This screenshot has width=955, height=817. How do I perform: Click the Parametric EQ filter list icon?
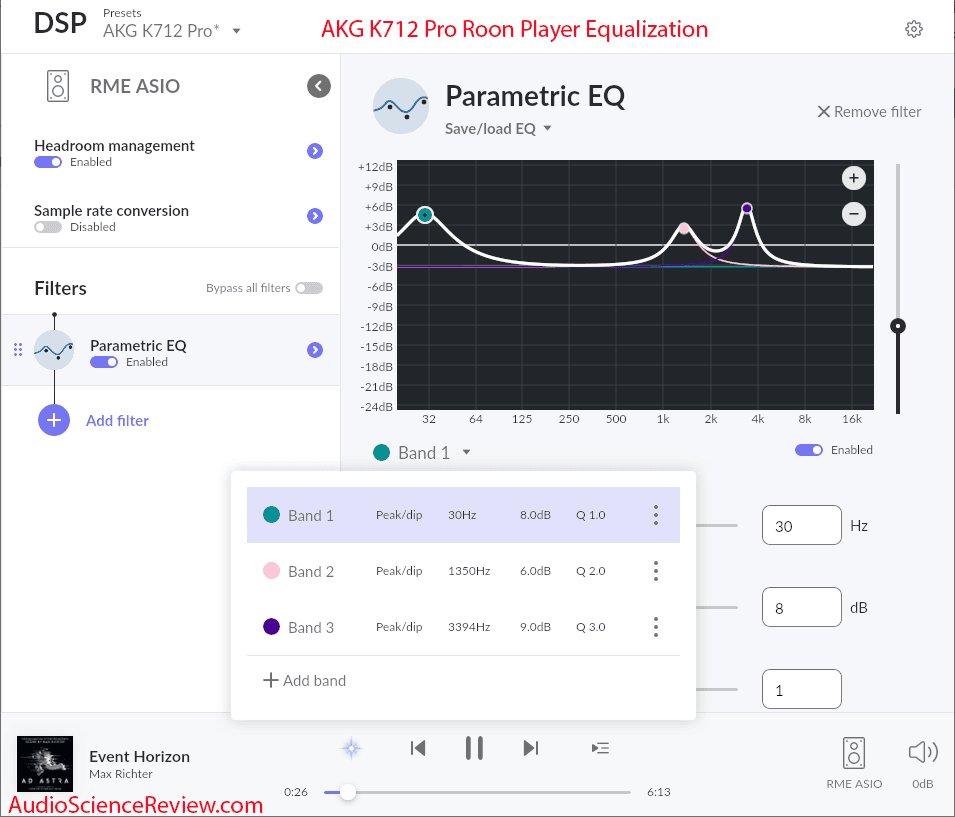(54, 350)
